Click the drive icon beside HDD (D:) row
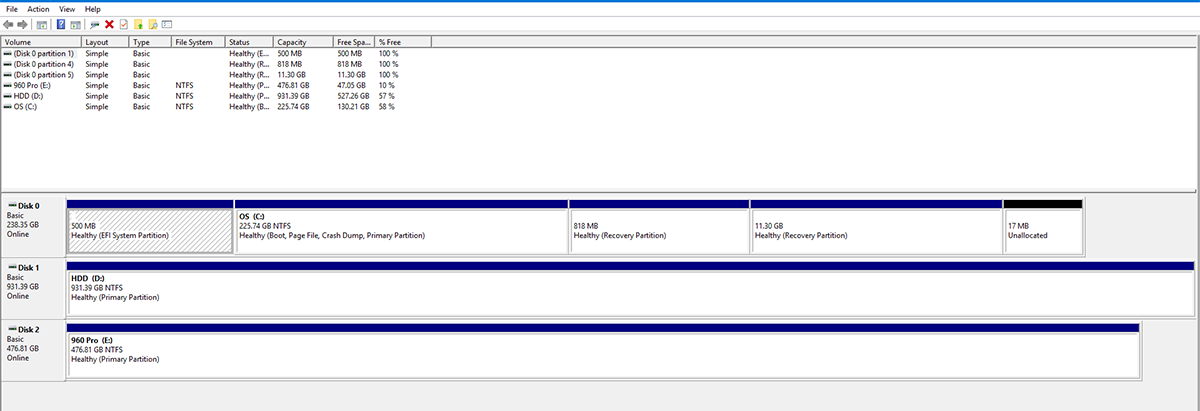This screenshot has width=1200, height=411. 8,96
